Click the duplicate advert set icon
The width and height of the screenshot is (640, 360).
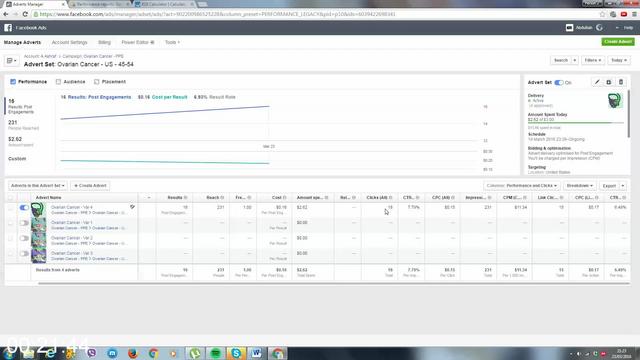[609, 82]
